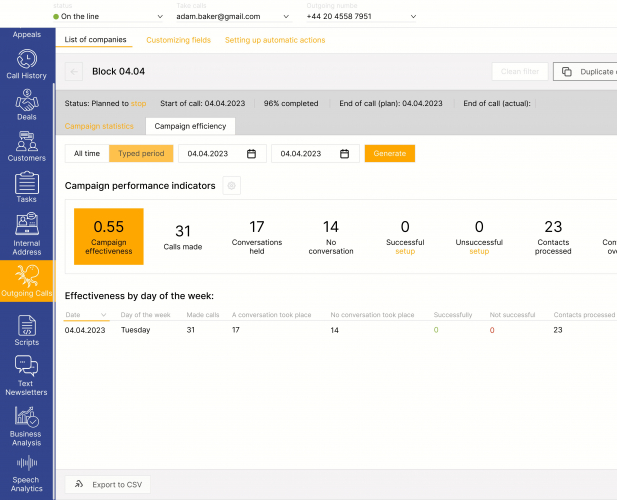Screen dimensions: 617x500
Task: Click the start date field 04.04.2023
Action: click(222, 153)
